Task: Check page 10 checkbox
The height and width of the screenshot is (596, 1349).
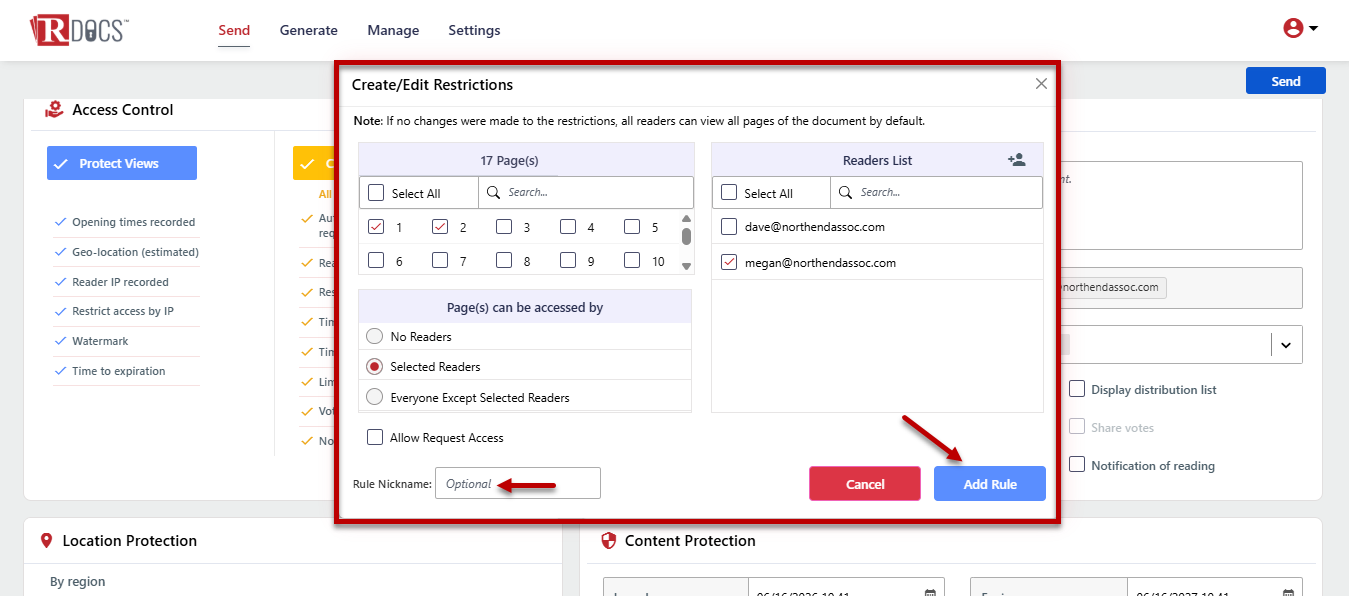Action: click(x=632, y=261)
